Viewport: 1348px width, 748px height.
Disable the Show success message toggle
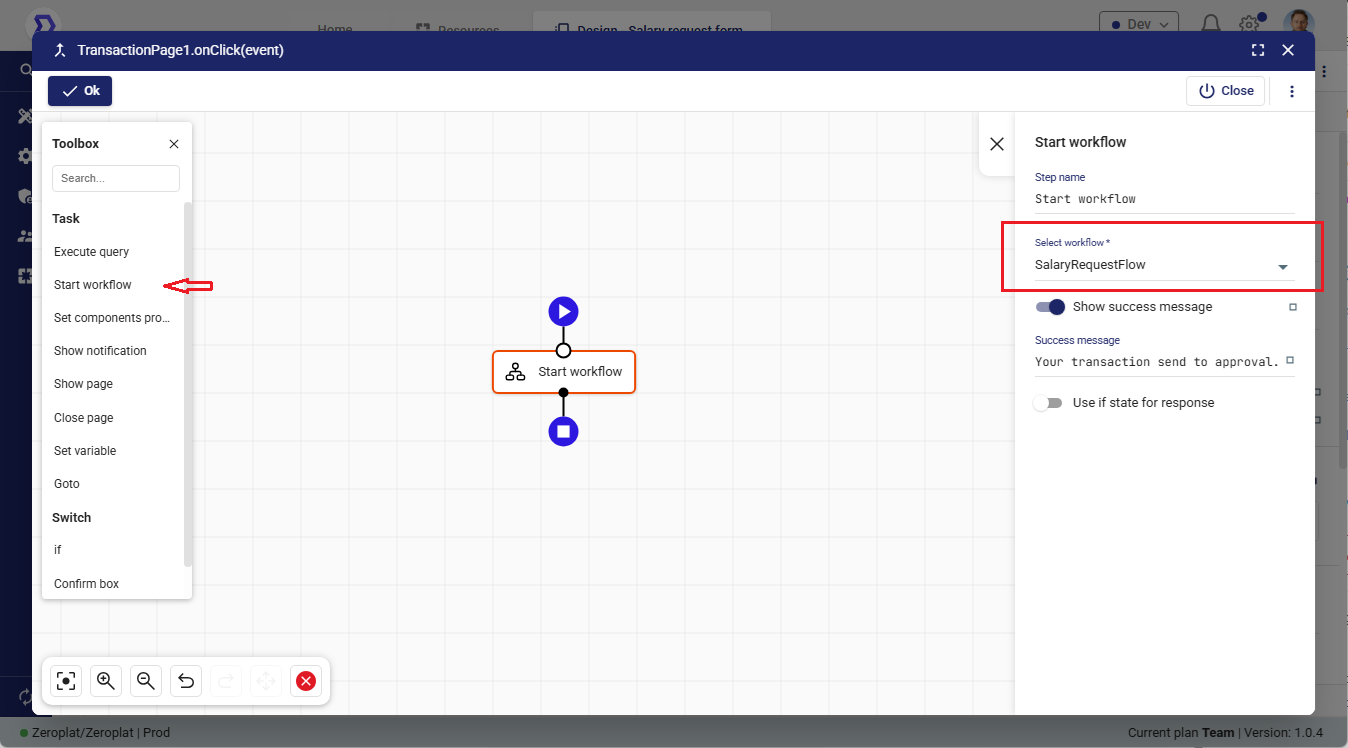(x=1050, y=307)
